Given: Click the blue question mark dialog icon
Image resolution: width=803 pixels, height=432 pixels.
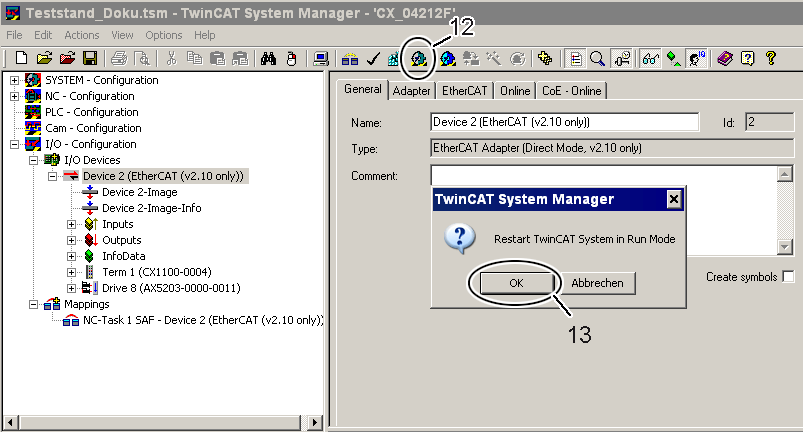Looking at the screenshot, I should 460,239.
